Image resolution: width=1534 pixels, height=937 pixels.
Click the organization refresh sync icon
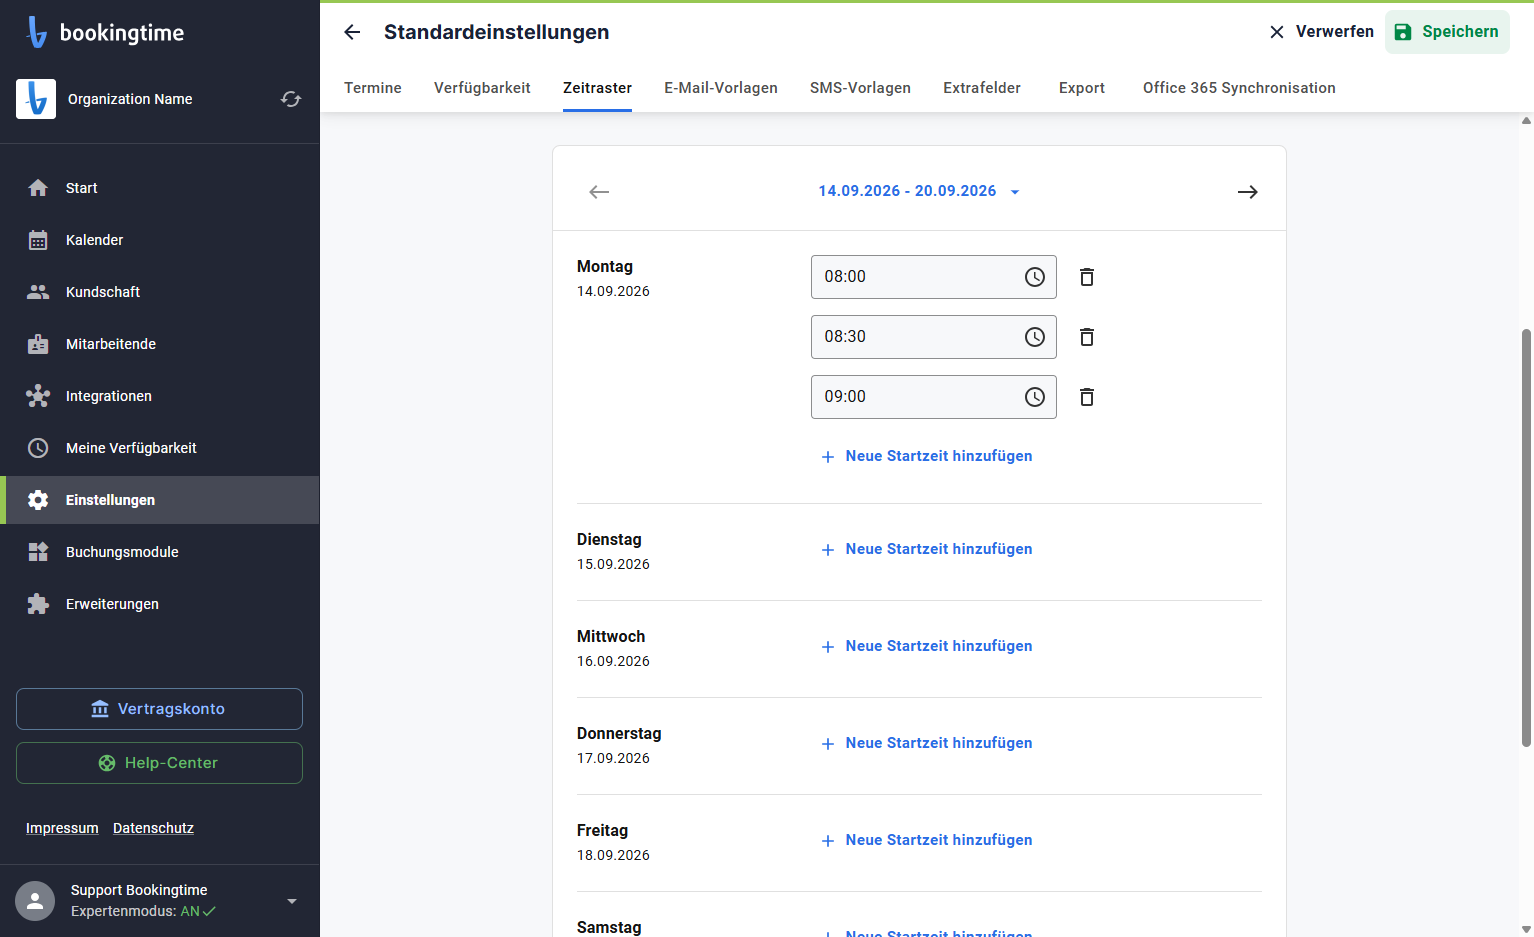(291, 99)
